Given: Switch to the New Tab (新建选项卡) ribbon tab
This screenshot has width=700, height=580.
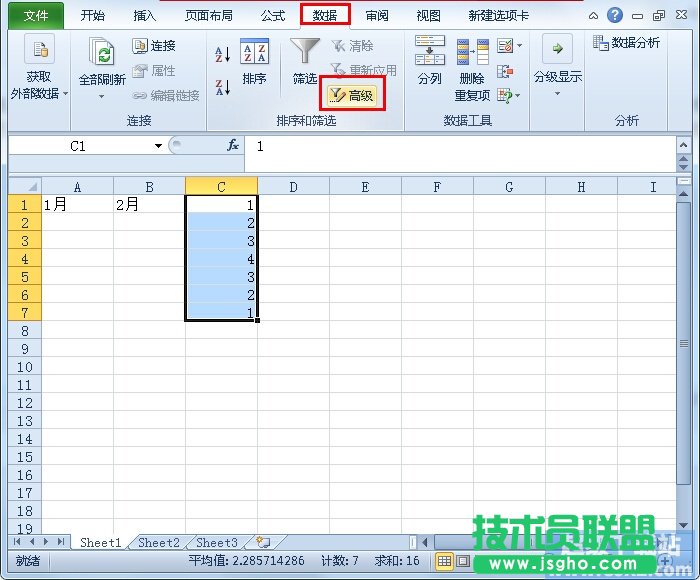Looking at the screenshot, I should 499,16.
